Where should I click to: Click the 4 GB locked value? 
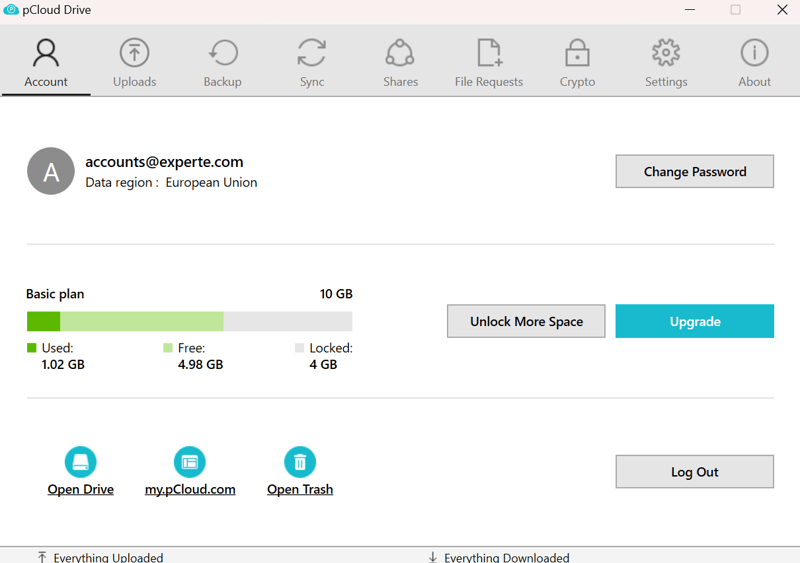click(323, 364)
